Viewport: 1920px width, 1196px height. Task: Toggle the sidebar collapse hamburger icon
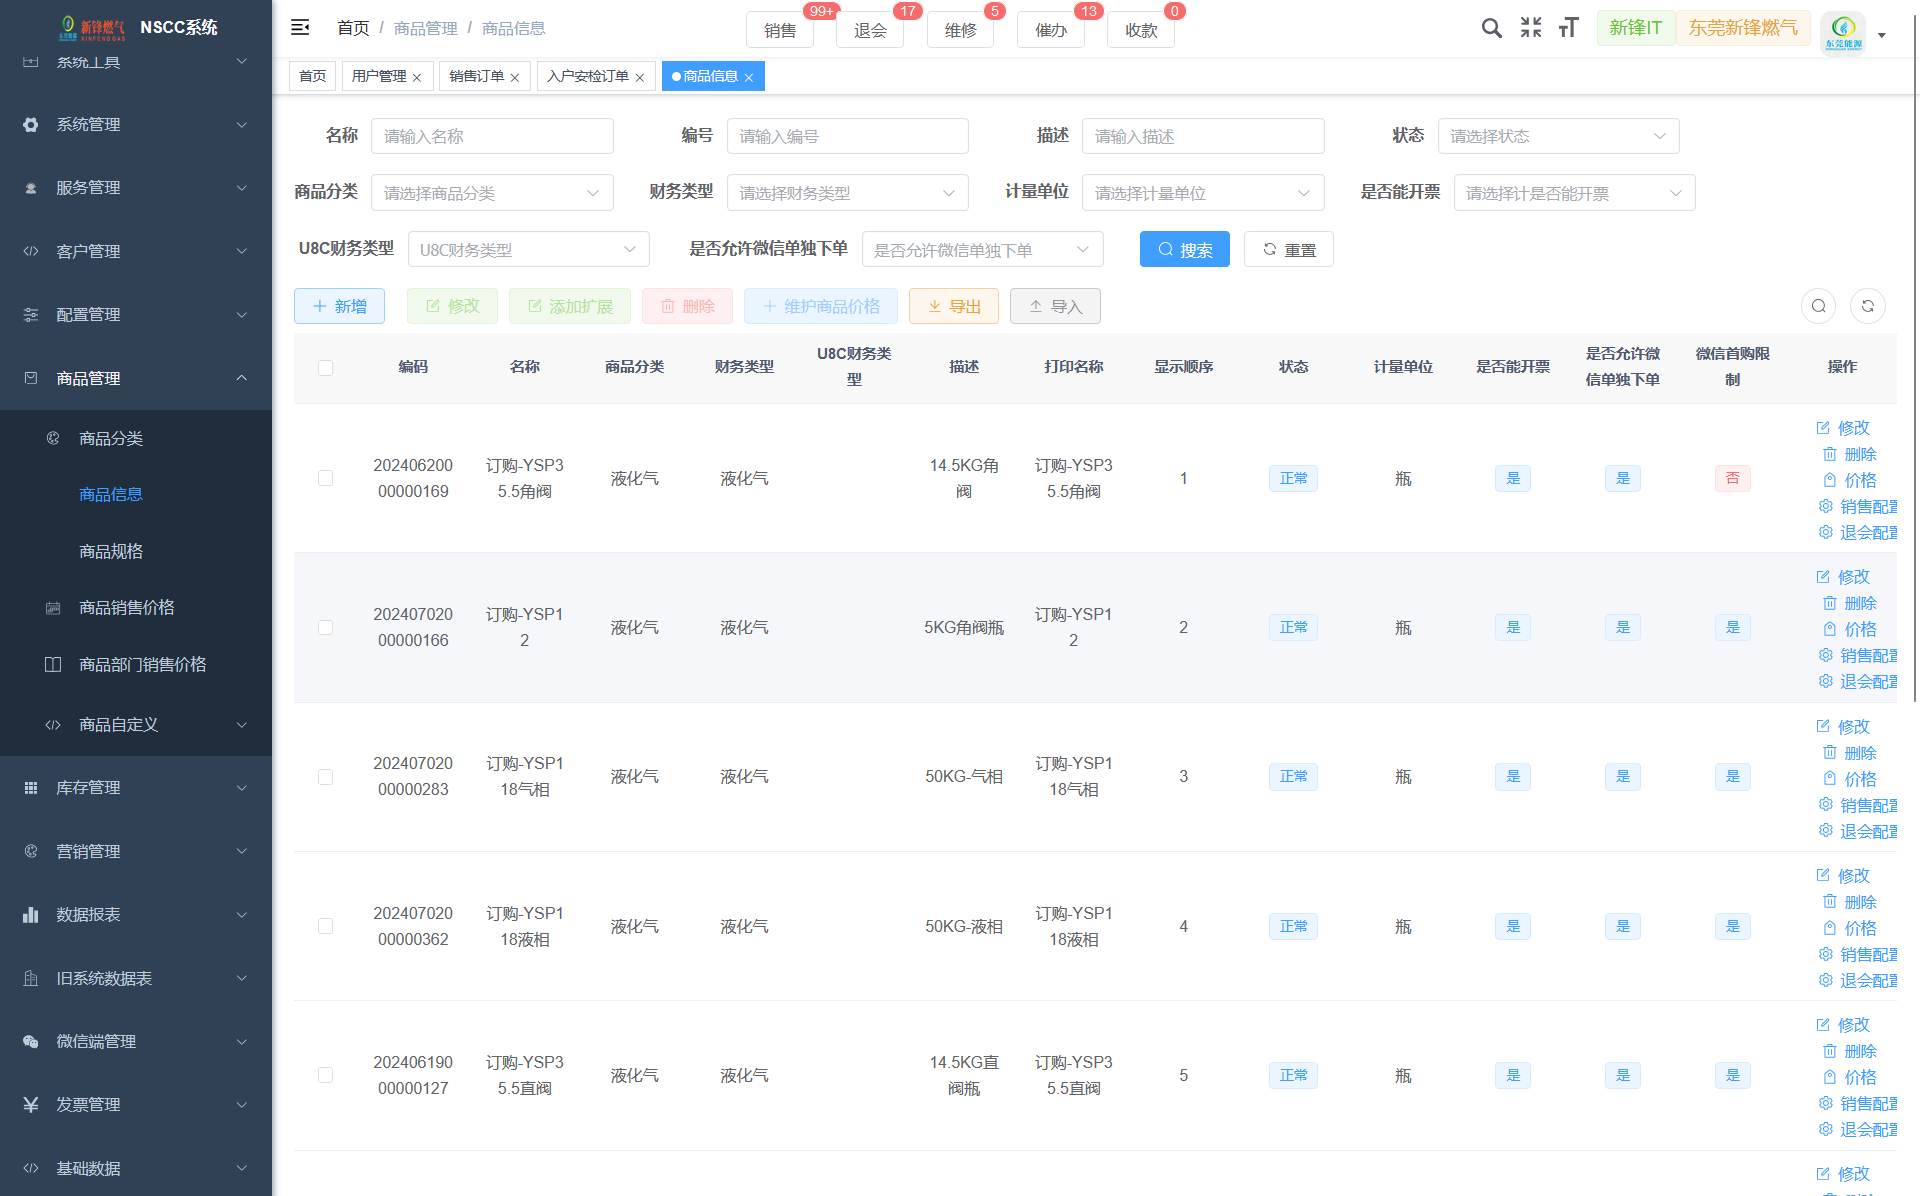pyautogui.click(x=300, y=28)
